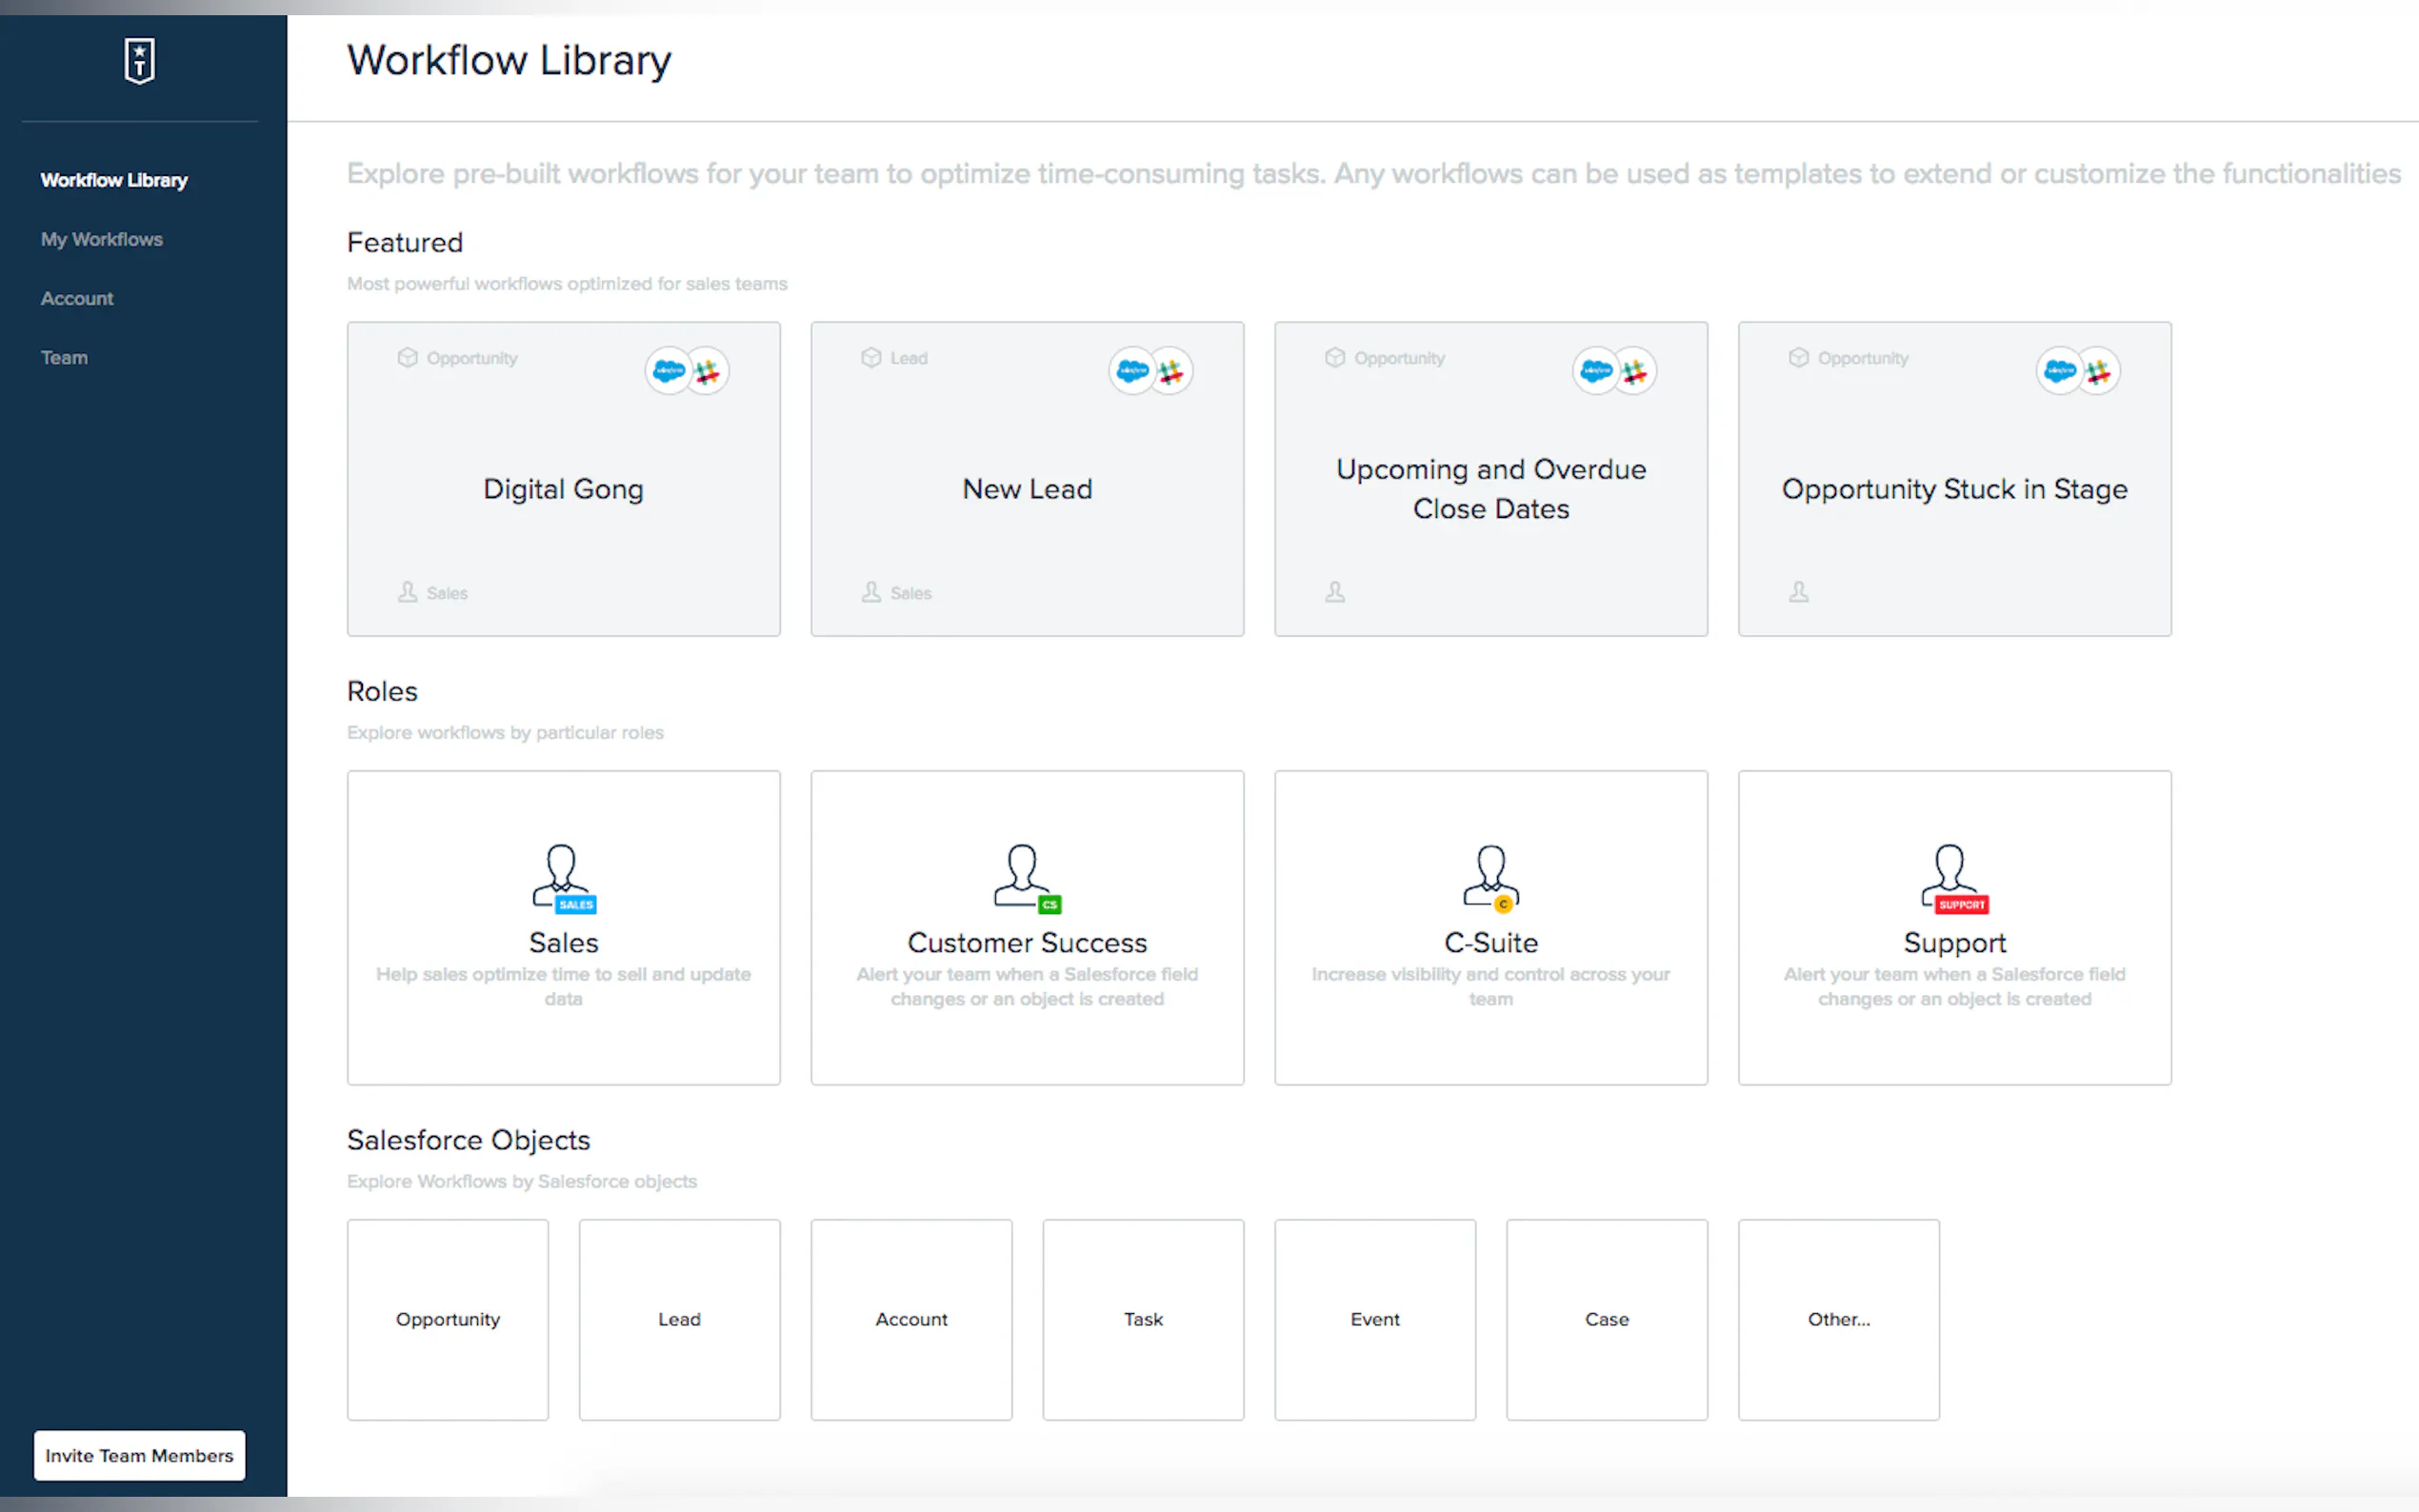Open the Digital Gong workflow card
This screenshot has height=1512, width=2419.
click(x=563, y=489)
